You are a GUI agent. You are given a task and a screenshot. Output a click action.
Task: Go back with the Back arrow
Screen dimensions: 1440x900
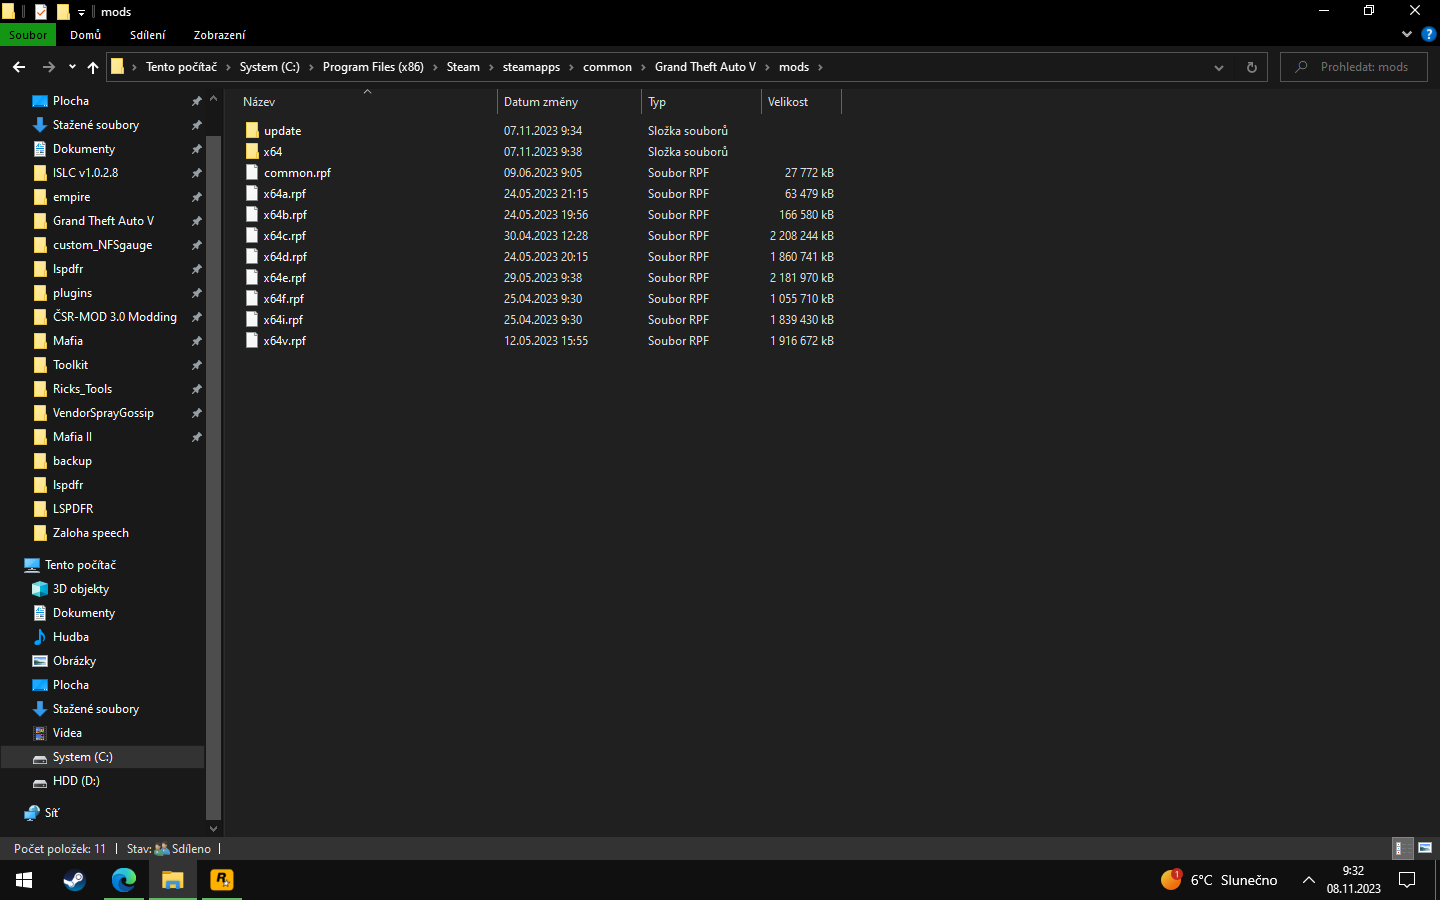(19, 67)
